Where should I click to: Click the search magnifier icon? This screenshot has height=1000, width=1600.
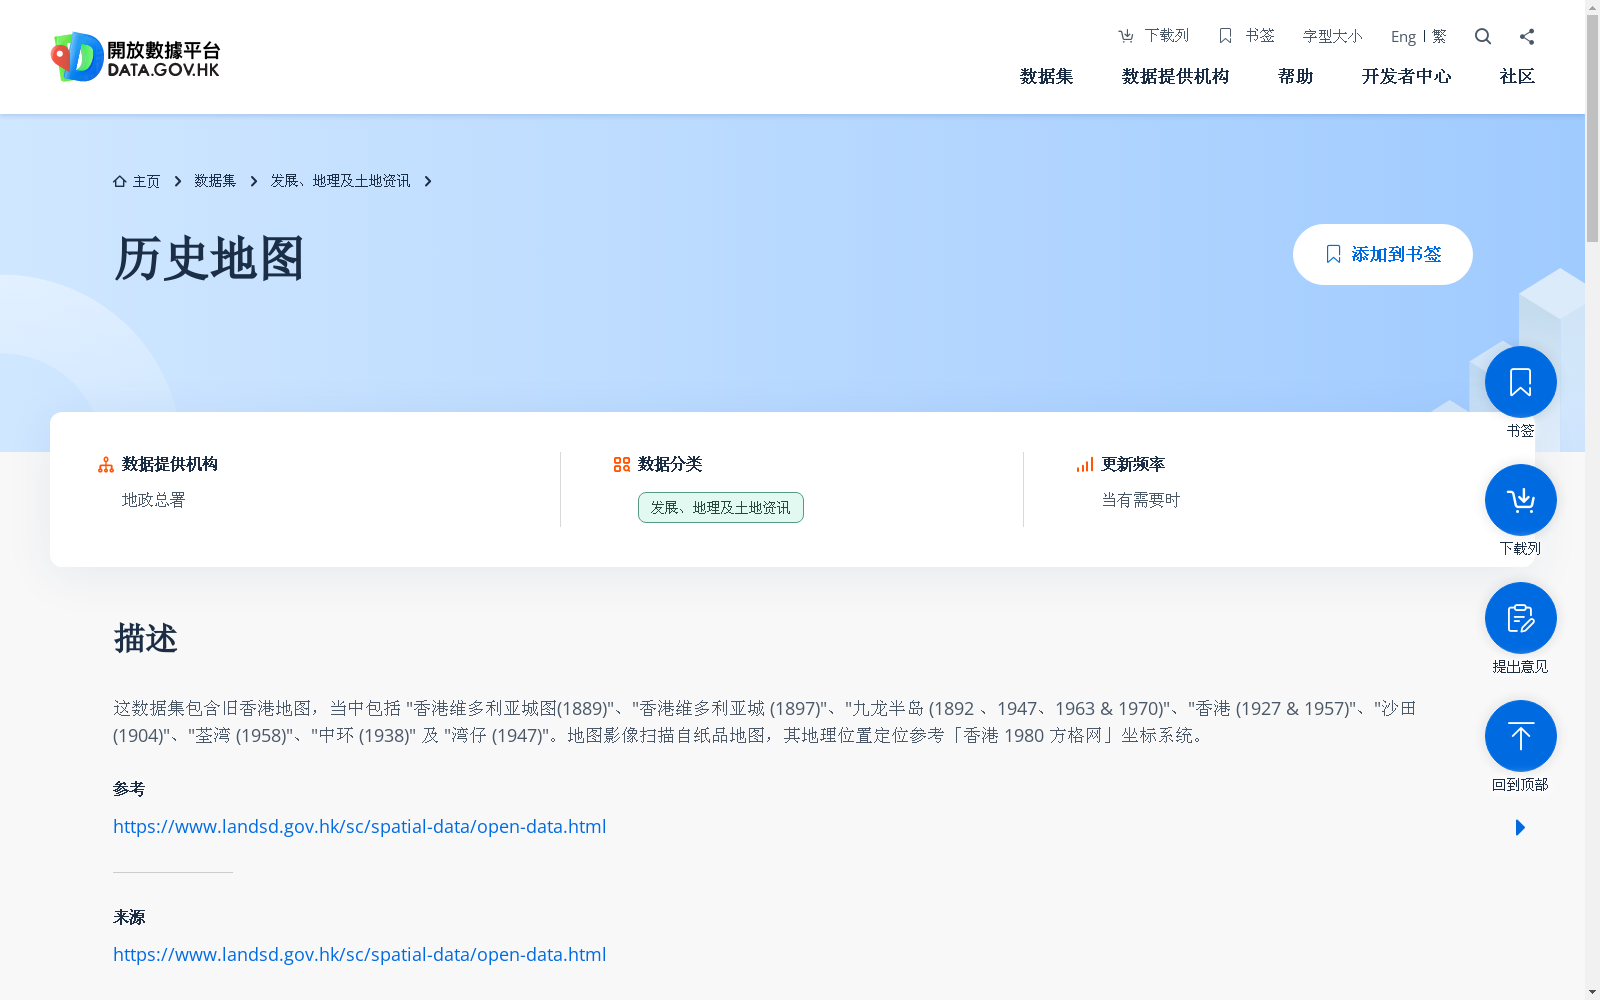1483,36
